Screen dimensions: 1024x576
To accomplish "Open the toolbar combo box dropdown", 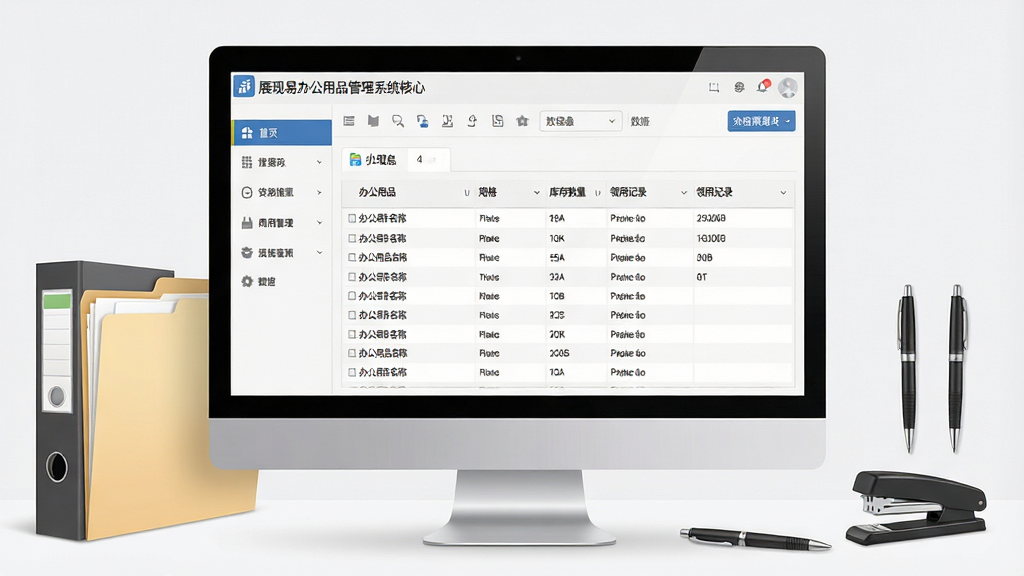I will click(x=580, y=121).
